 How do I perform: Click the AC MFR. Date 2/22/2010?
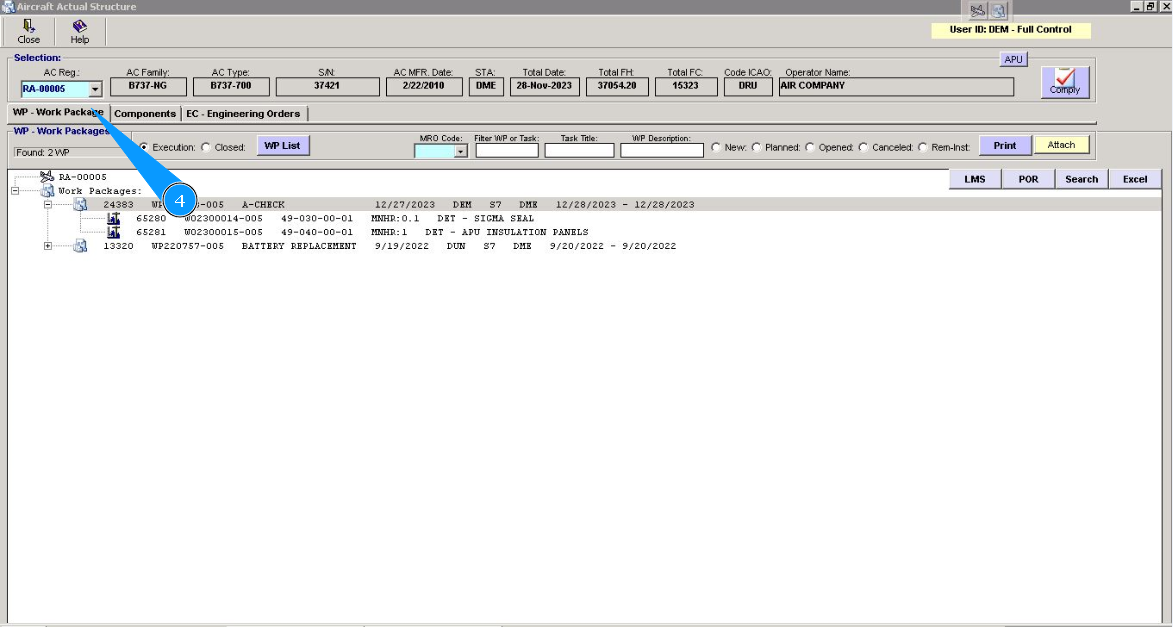pyautogui.click(x=424, y=86)
